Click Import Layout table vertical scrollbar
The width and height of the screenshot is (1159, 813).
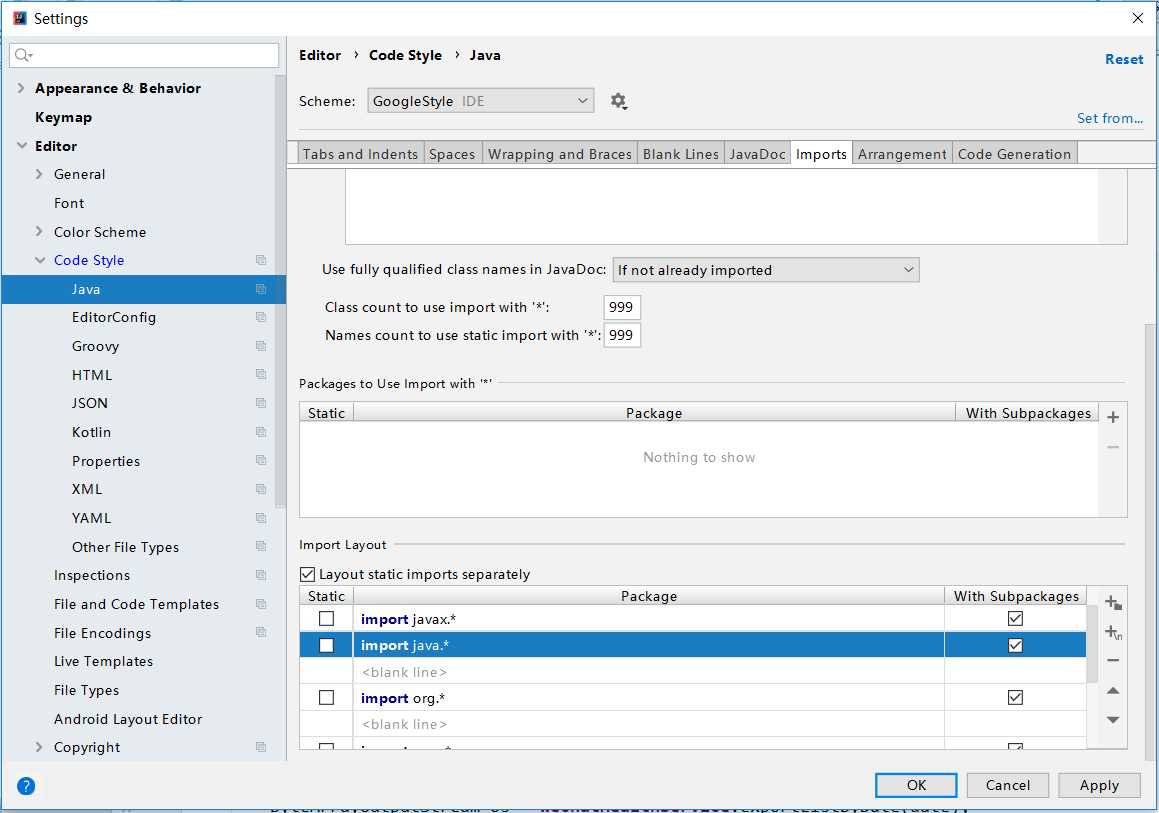pyautogui.click(x=1092, y=644)
